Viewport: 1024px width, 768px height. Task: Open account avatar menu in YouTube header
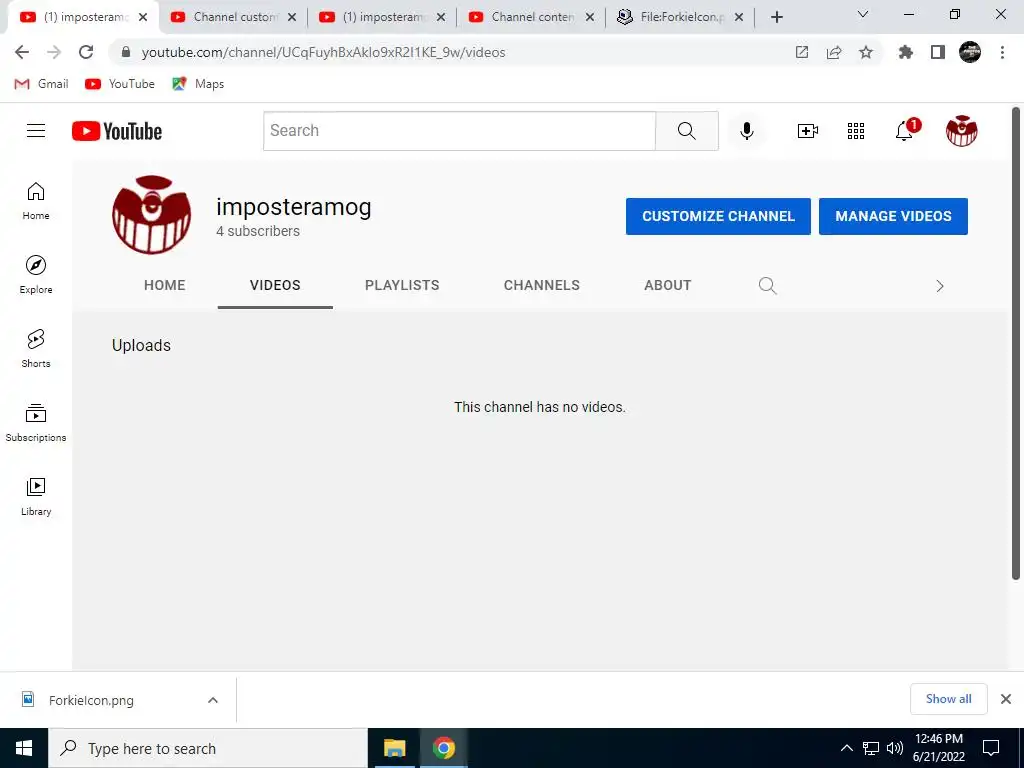point(961,131)
